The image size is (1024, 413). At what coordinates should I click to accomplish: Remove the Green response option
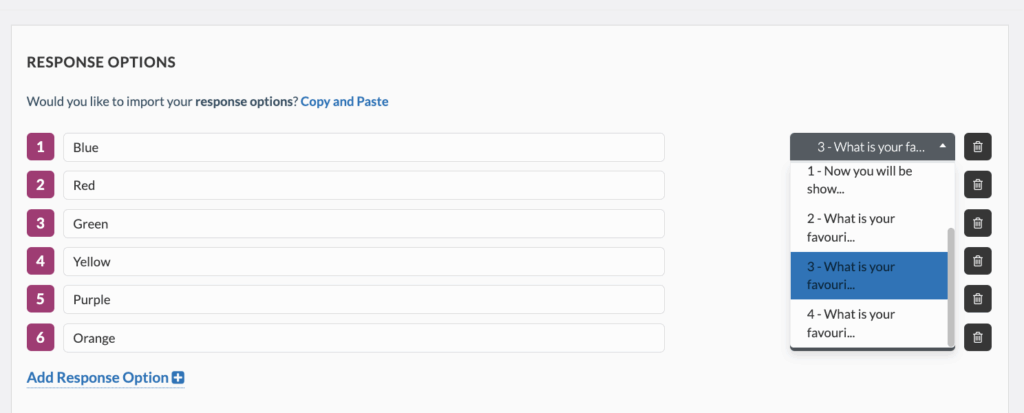(x=977, y=223)
